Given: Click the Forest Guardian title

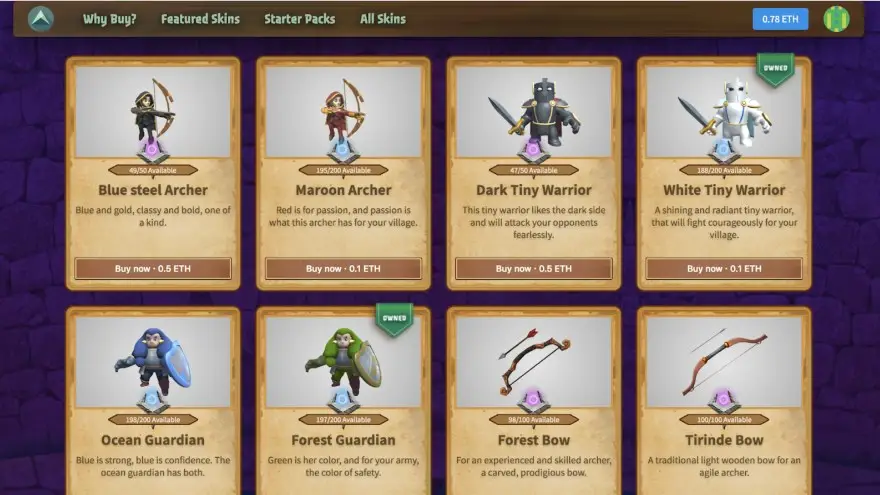Looking at the screenshot, I should coord(343,440).
